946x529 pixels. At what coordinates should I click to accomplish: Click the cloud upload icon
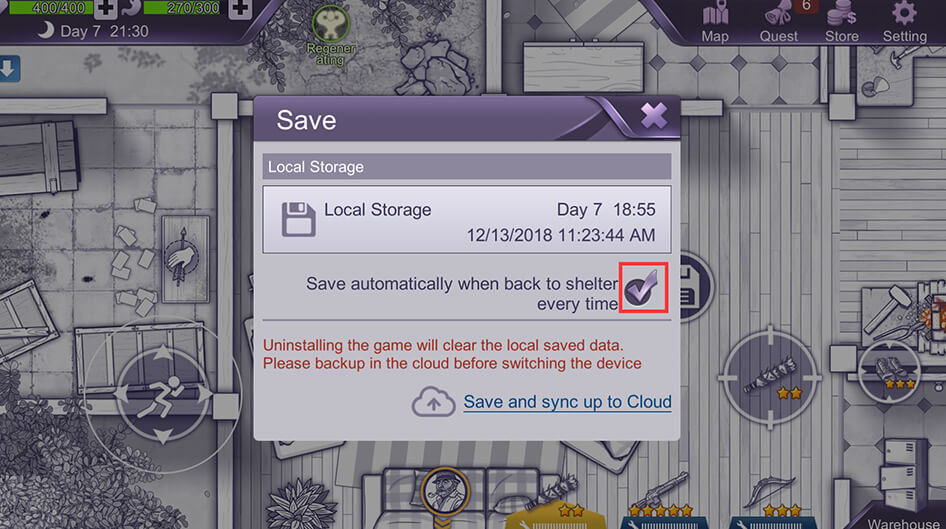433,402
